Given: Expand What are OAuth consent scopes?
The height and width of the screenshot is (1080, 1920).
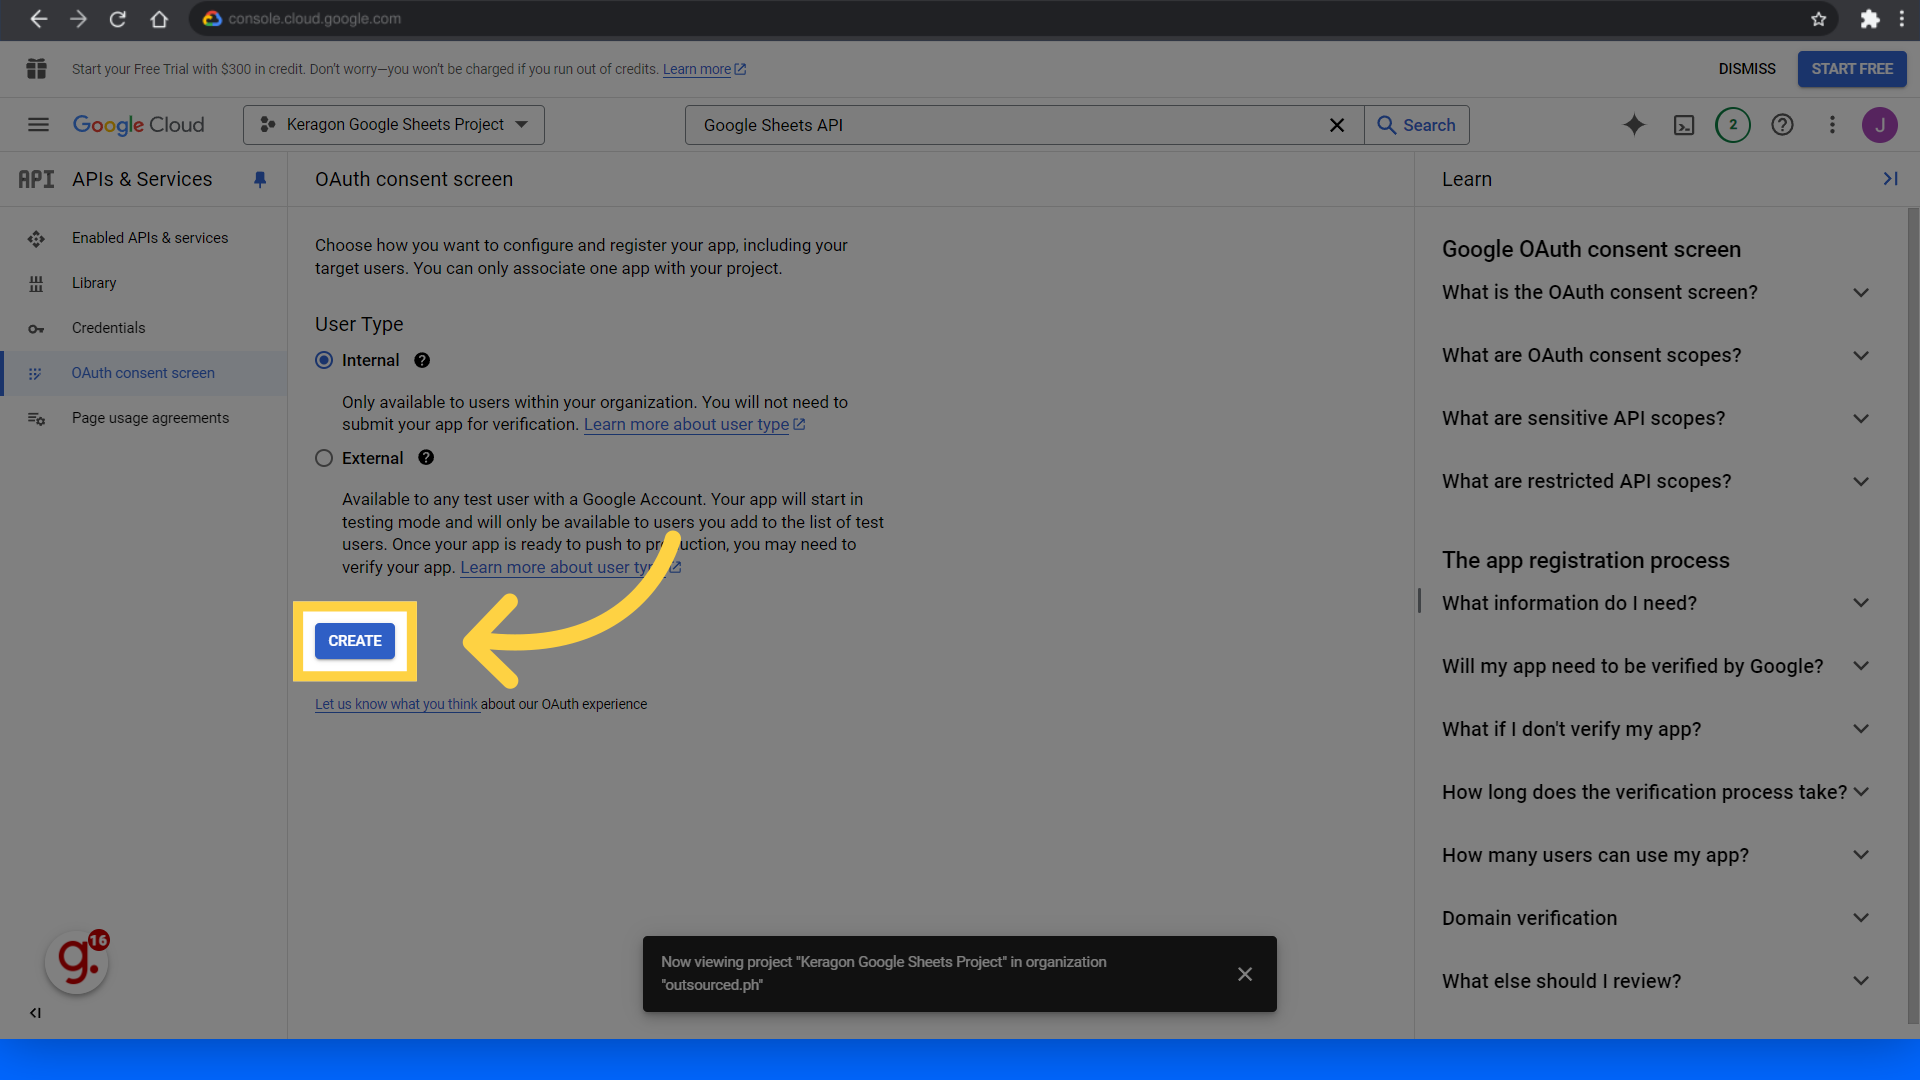Looking at the screenshot, I should click(x=1655, y=356).
